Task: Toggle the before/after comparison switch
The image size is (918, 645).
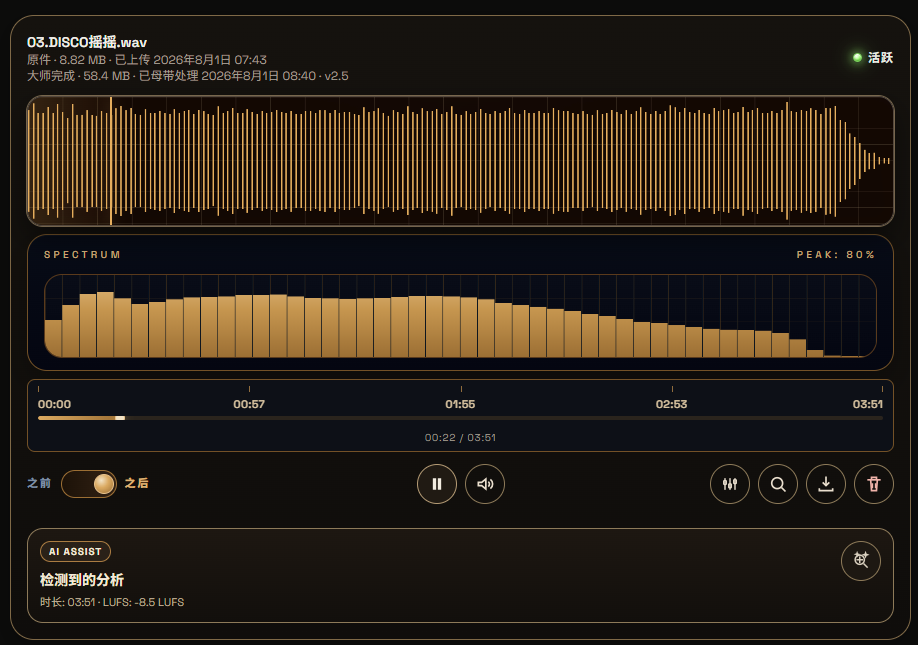Action: 88,484
